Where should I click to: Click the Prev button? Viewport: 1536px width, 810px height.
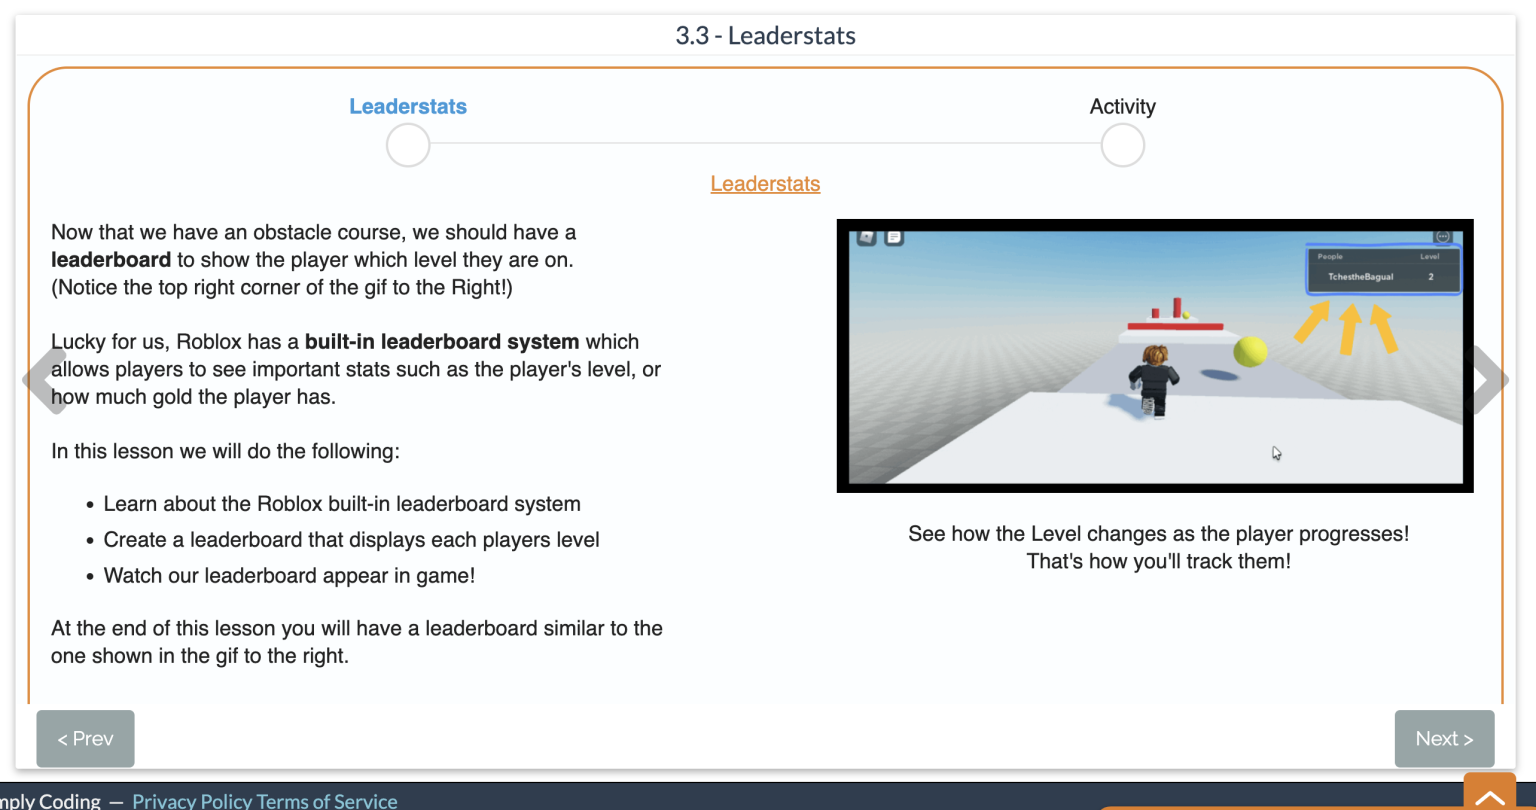tap(85, 738)
